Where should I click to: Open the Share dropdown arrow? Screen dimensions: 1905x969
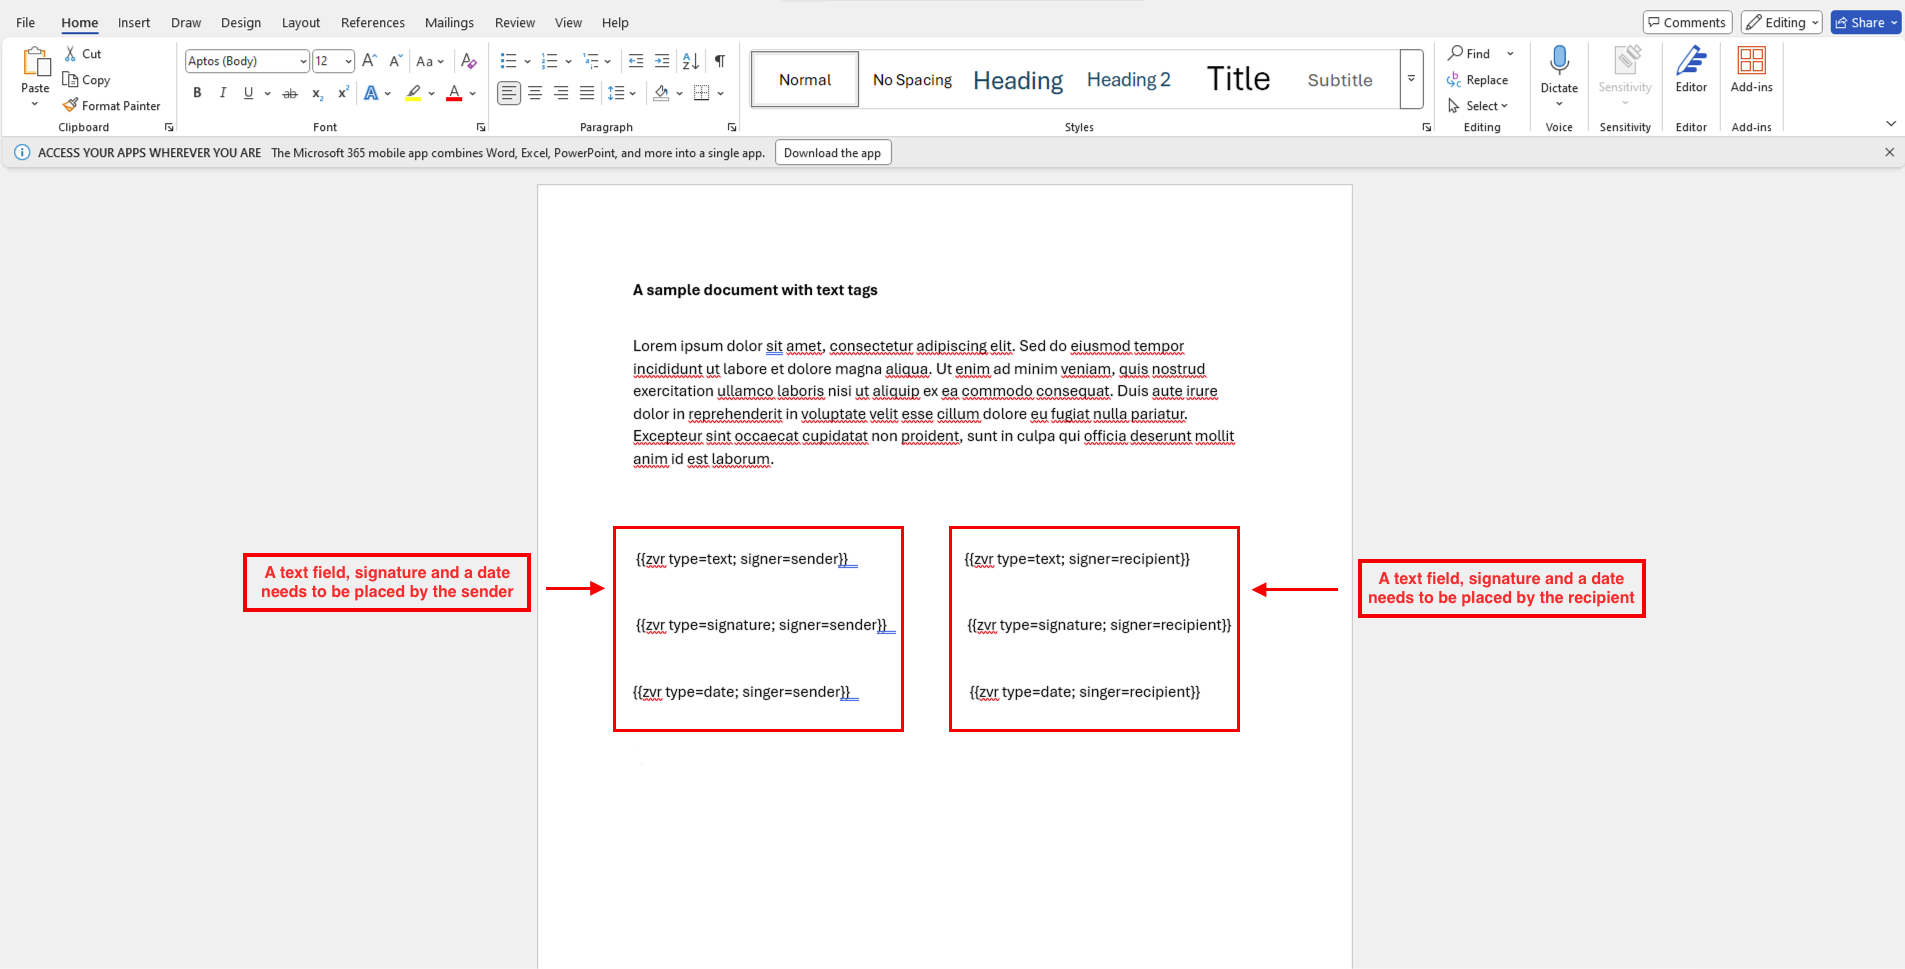point(1894,22)
